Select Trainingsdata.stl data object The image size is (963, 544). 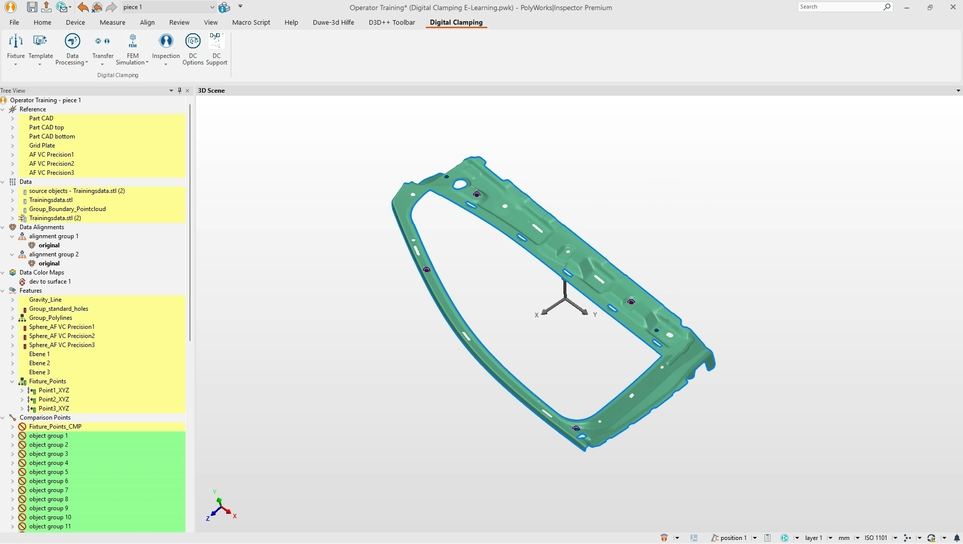click(50, 200)
